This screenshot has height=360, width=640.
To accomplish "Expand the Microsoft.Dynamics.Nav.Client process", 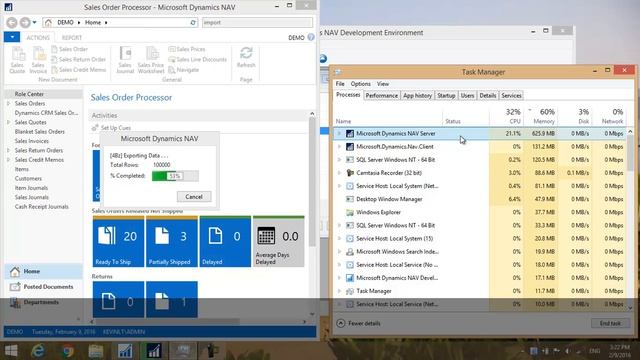I will (339, 147).
